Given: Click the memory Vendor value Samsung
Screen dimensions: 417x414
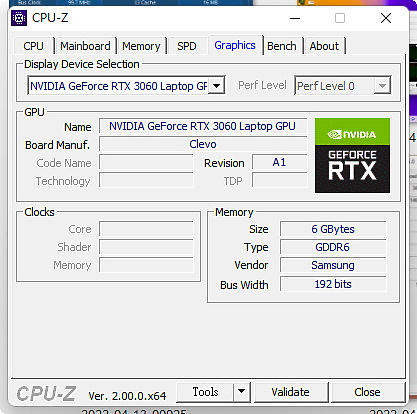Looking at the screenshot, I should [x=333, y=265].
